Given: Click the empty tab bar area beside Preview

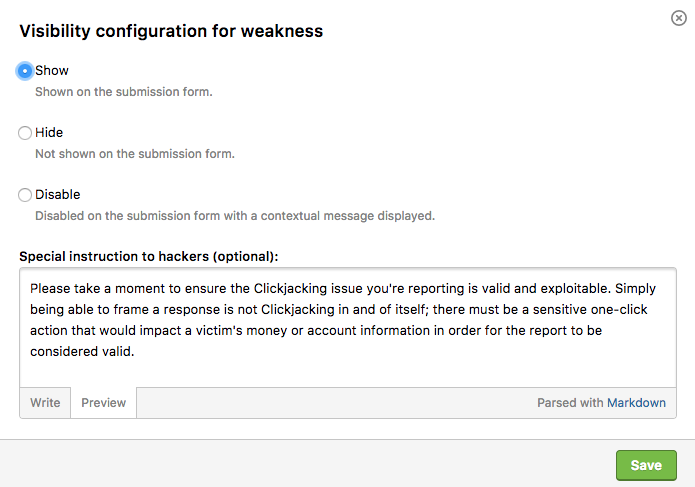Looking at the screenshot, I should click(x=330, y=403).
